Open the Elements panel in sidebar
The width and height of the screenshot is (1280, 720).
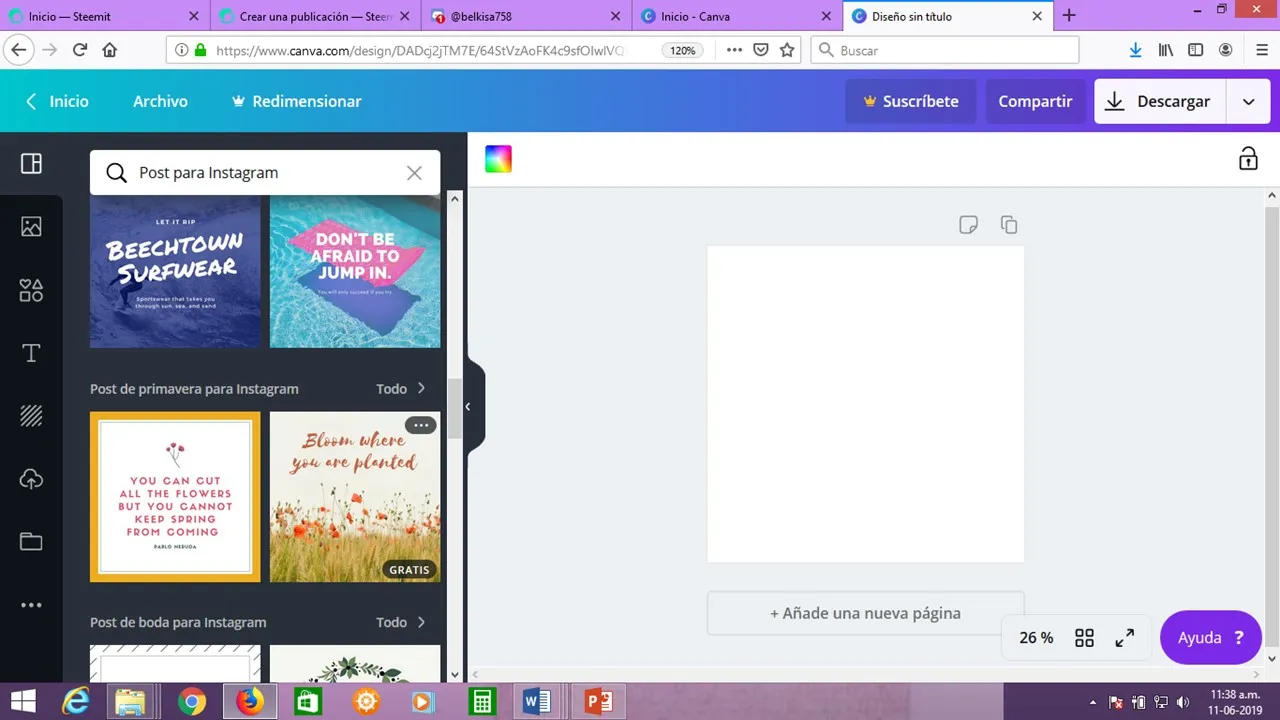[31, 290]
